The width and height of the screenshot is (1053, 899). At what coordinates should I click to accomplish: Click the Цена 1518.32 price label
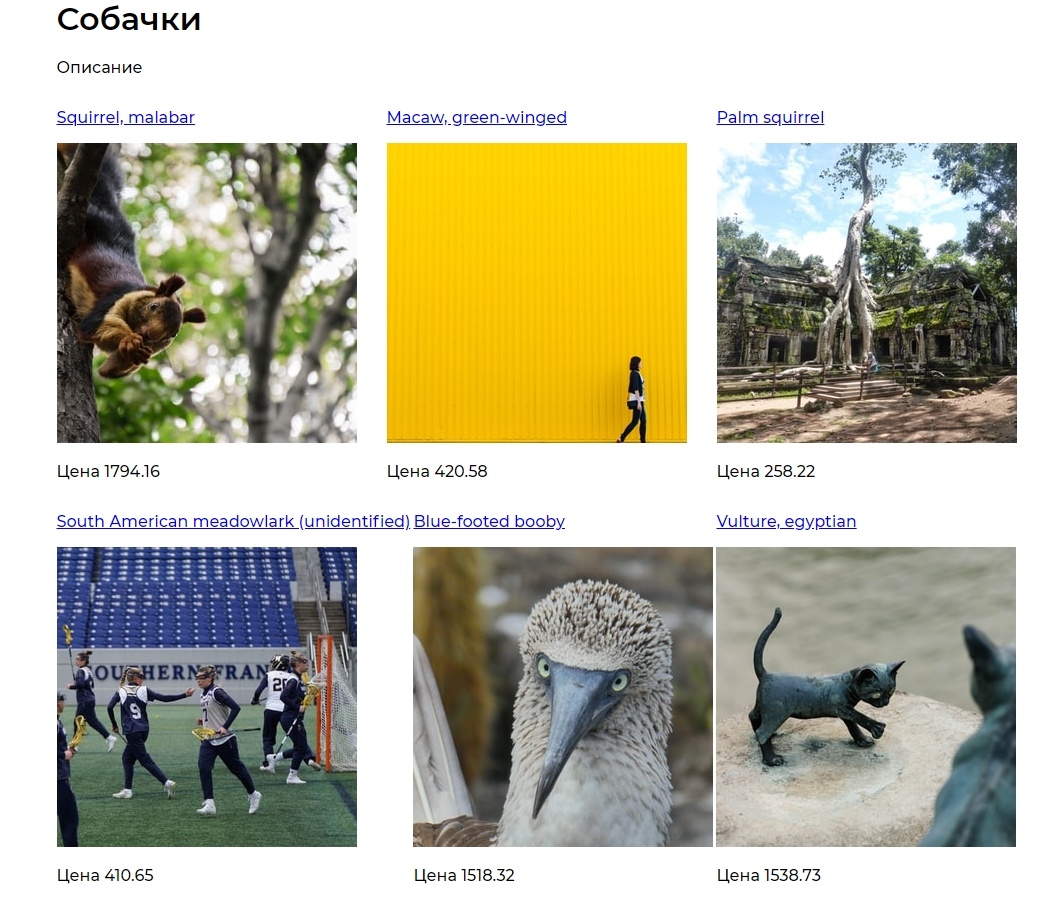(x=464, y=876)
